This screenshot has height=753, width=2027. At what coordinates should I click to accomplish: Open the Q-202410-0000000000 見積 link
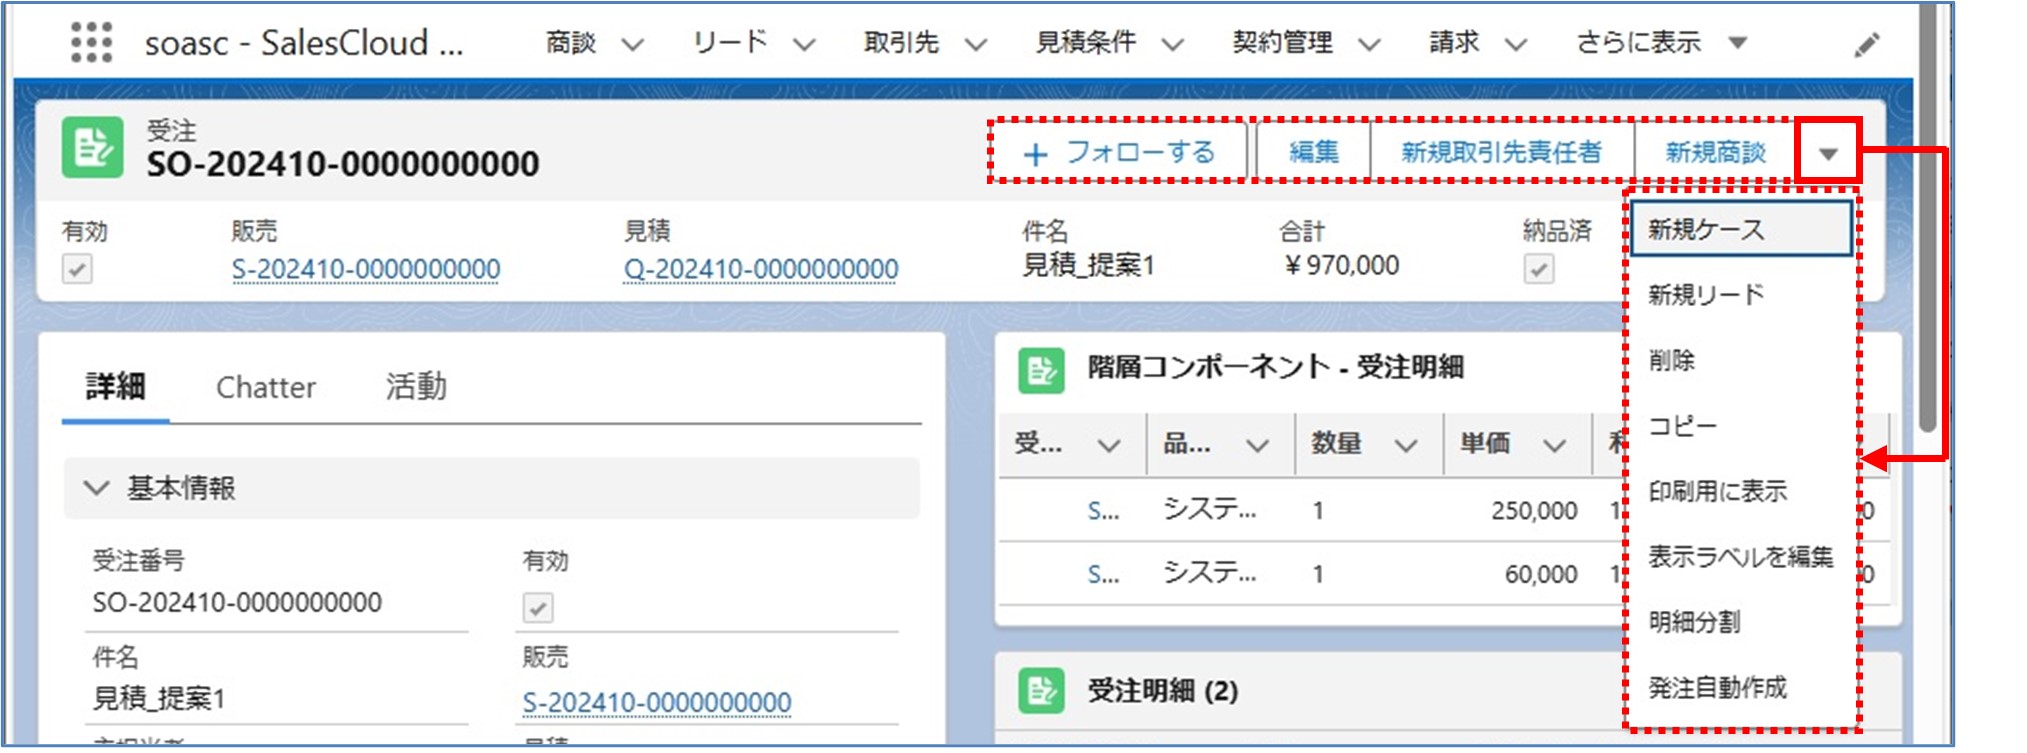(761, 269)
